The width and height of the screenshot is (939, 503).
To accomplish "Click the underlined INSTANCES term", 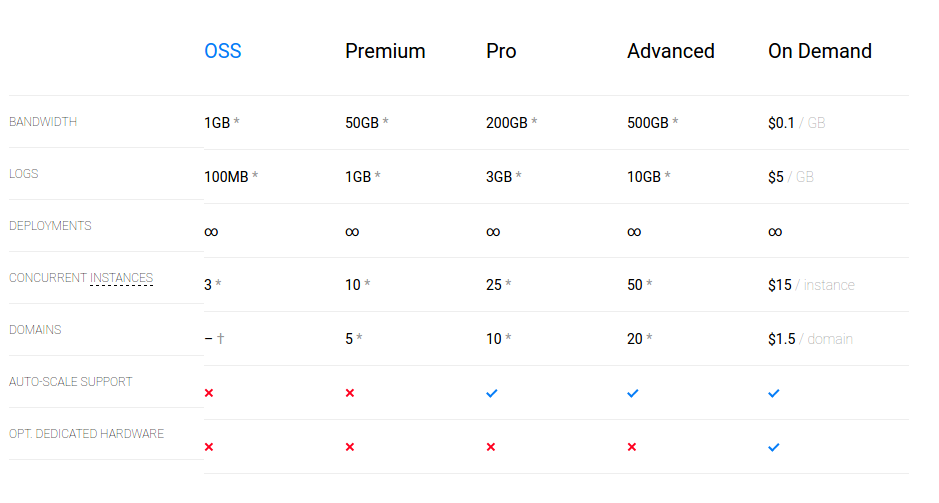I will (122, 278).
